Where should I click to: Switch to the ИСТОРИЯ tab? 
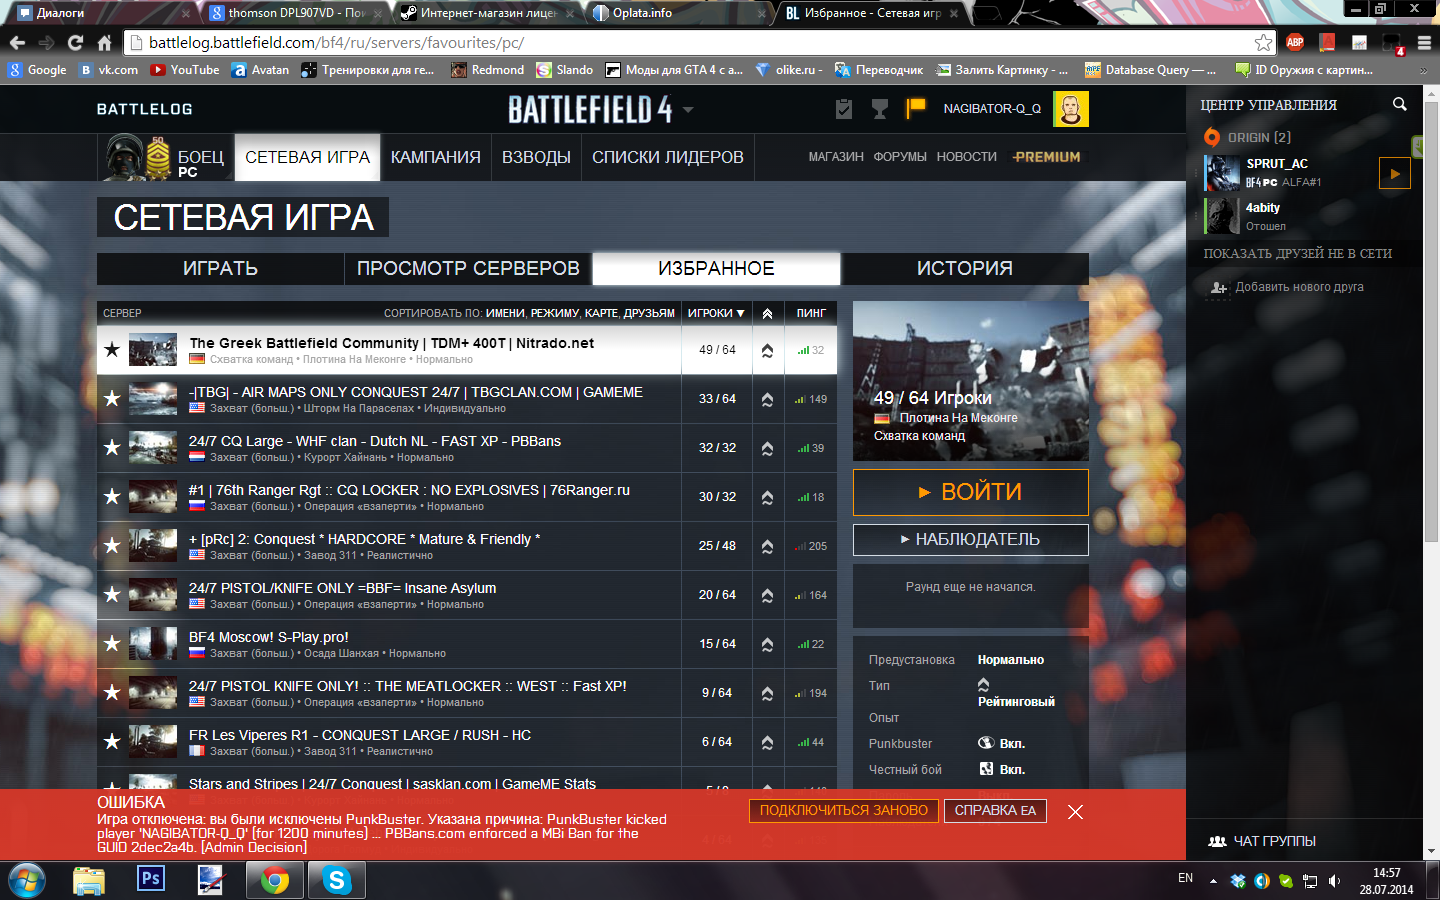965,268
